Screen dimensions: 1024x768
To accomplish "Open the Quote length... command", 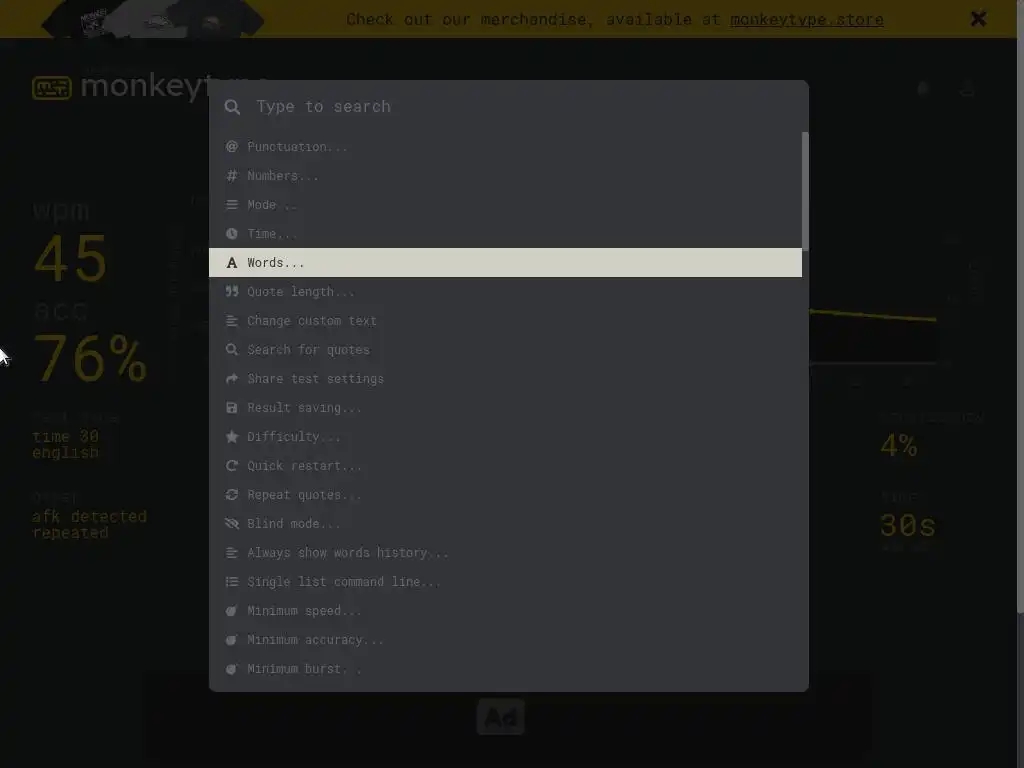I will click(x=505, y=291).
